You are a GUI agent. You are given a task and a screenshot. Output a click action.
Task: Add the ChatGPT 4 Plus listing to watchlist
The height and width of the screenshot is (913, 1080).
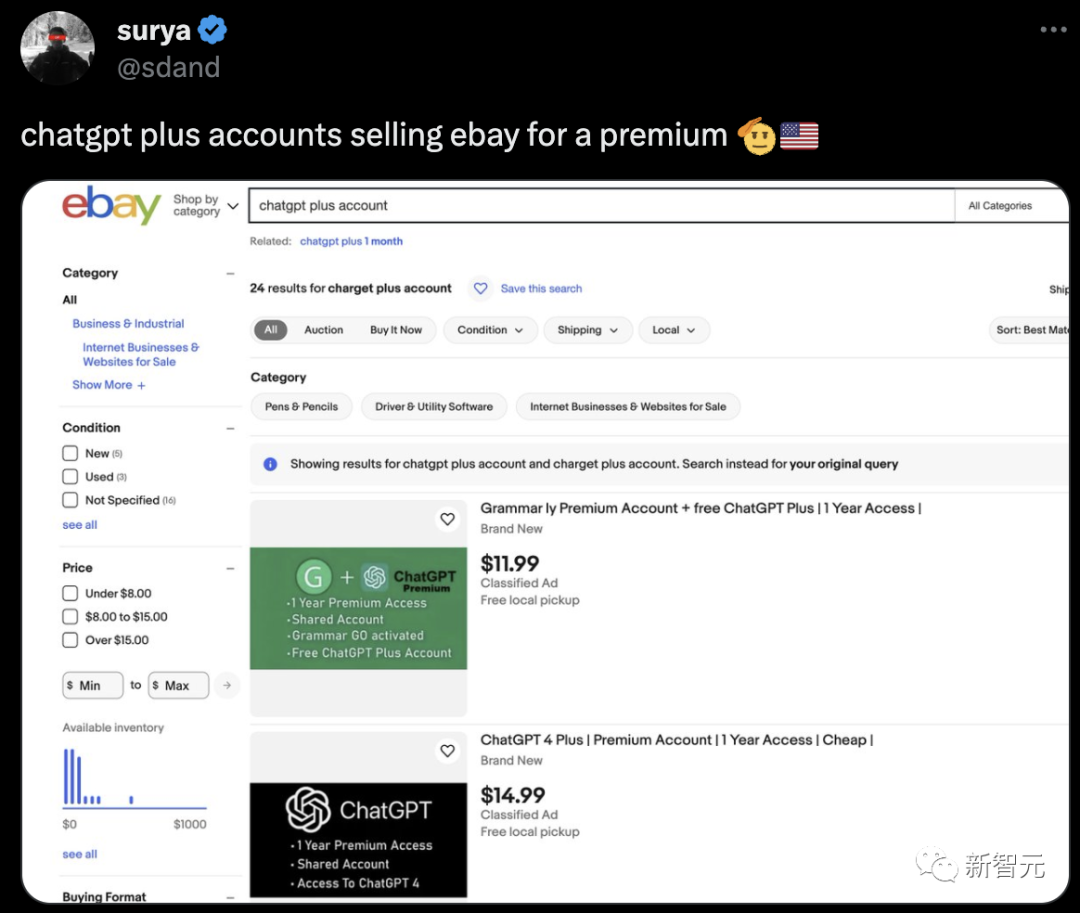click(x=447, y=751)
